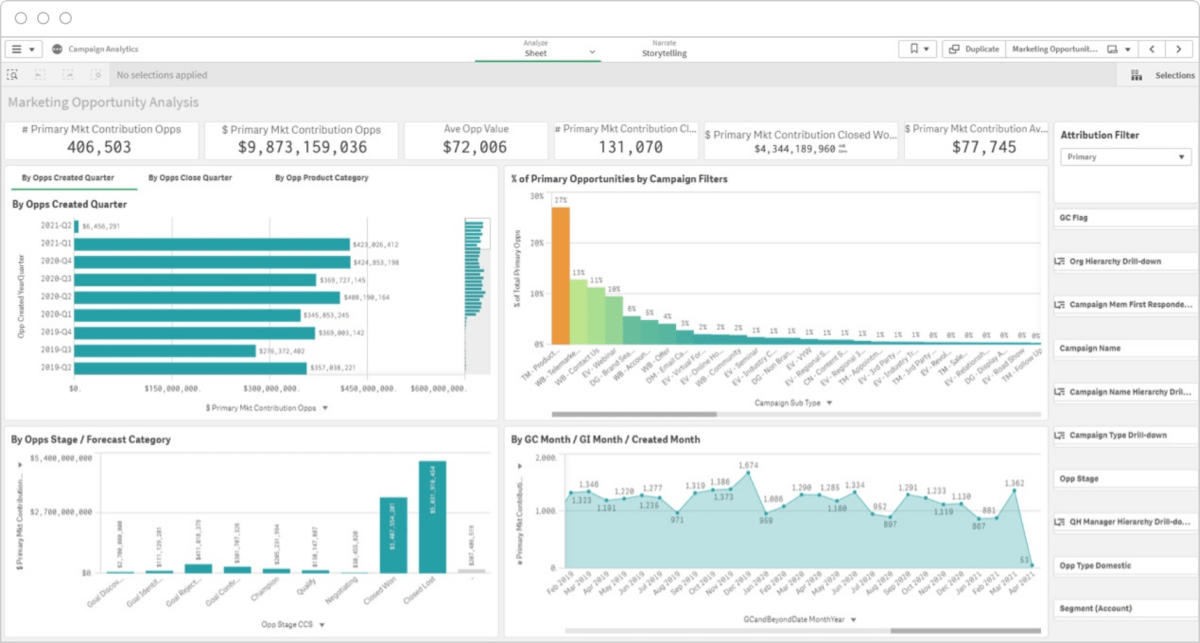Open the bookmarks menu
Screen dimensions: 1200x643
[x=917, y=49]
